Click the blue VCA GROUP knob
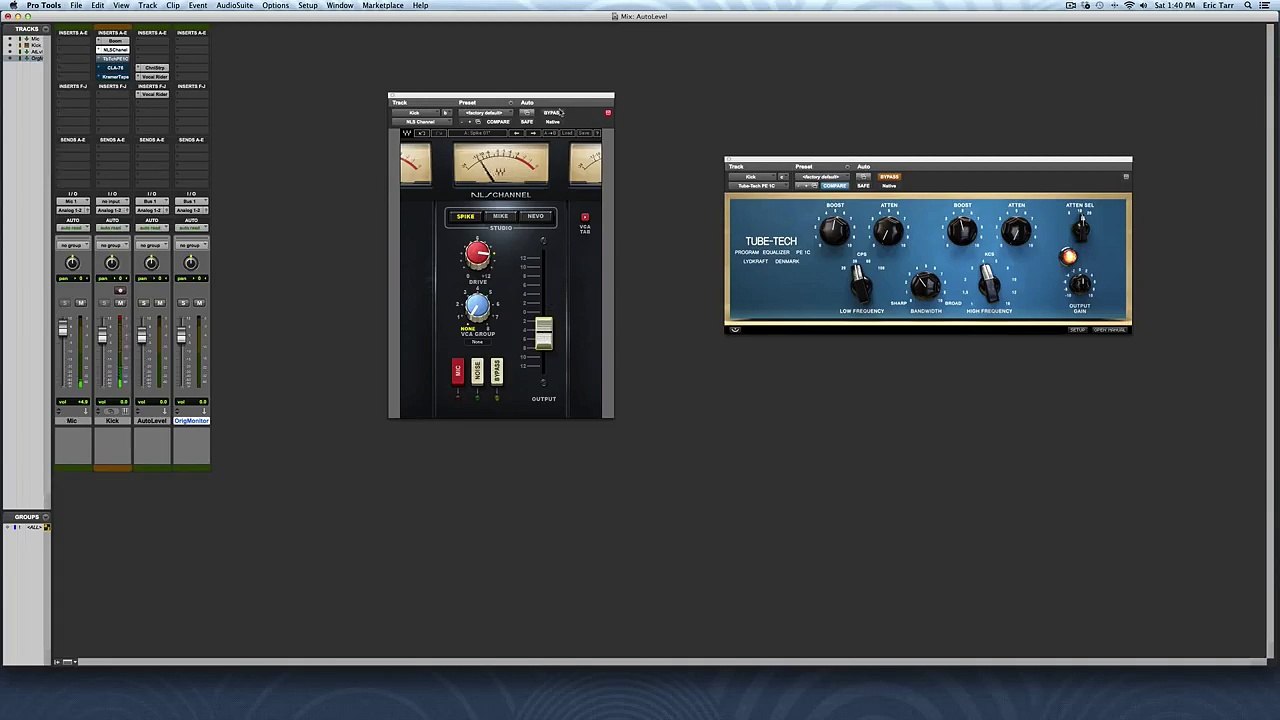1280x720 pixels. [477, 308]
